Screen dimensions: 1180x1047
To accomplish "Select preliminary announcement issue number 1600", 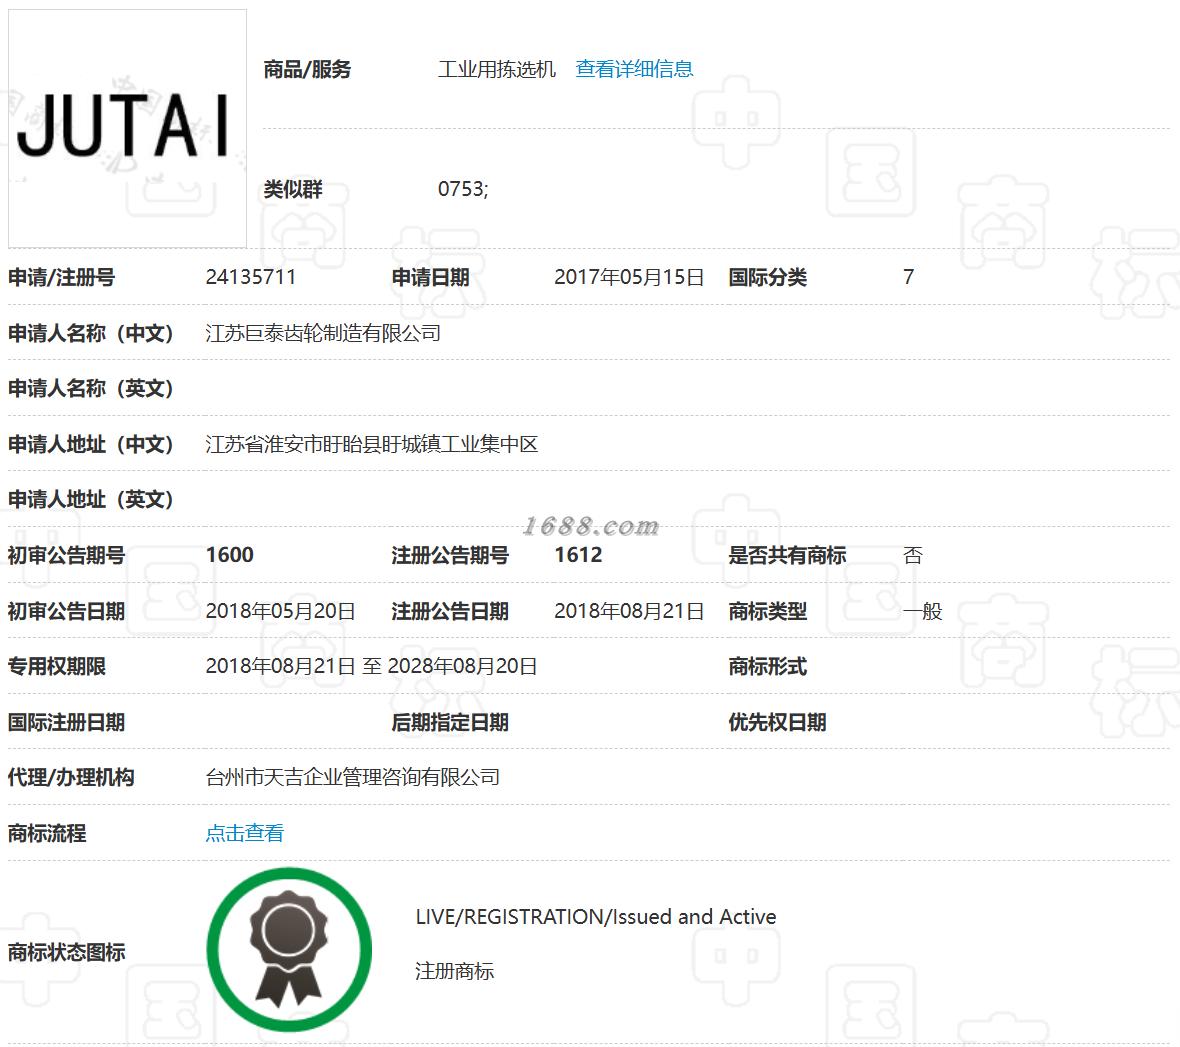I will click(230, 555).
